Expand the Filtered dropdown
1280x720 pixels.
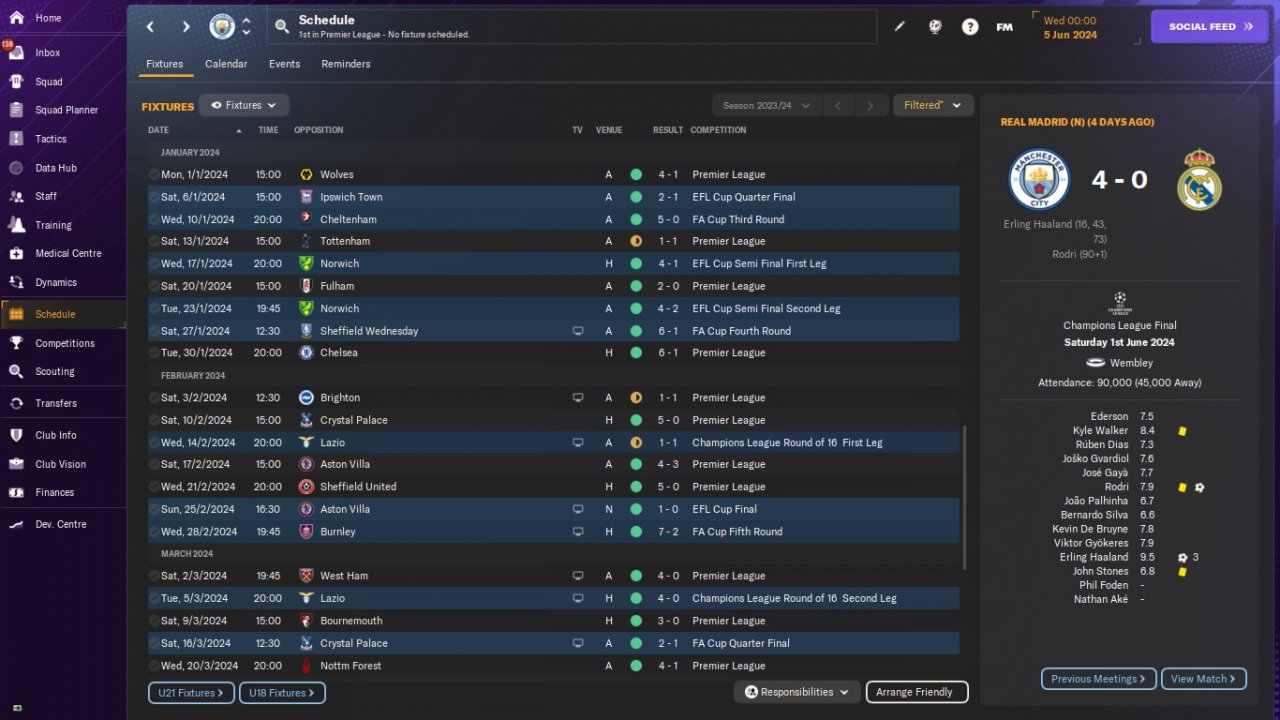pyautogui.click(x=933, y=105)
